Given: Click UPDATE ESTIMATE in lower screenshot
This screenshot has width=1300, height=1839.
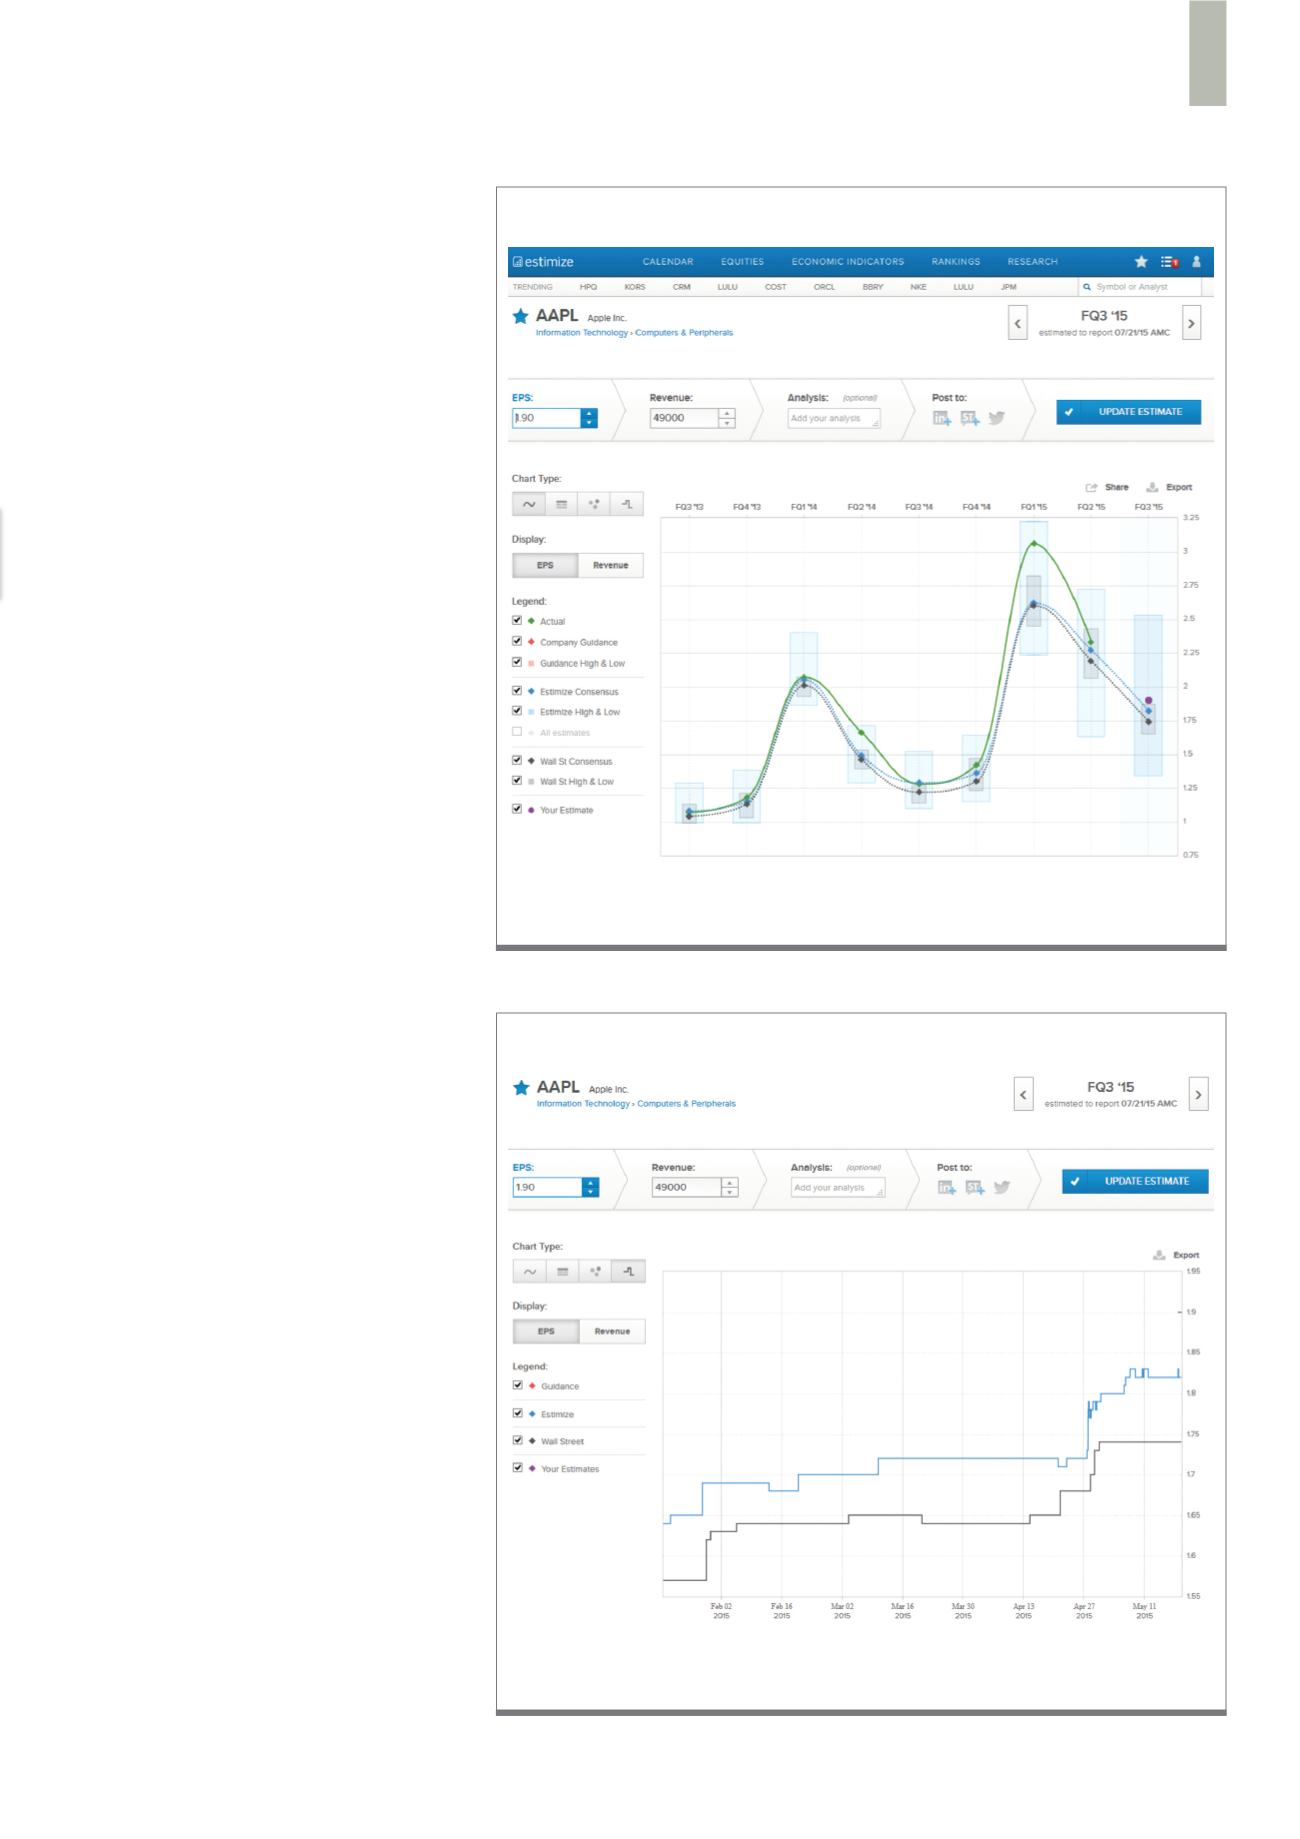Looking at the screenshot, I should point(1135,1181).
